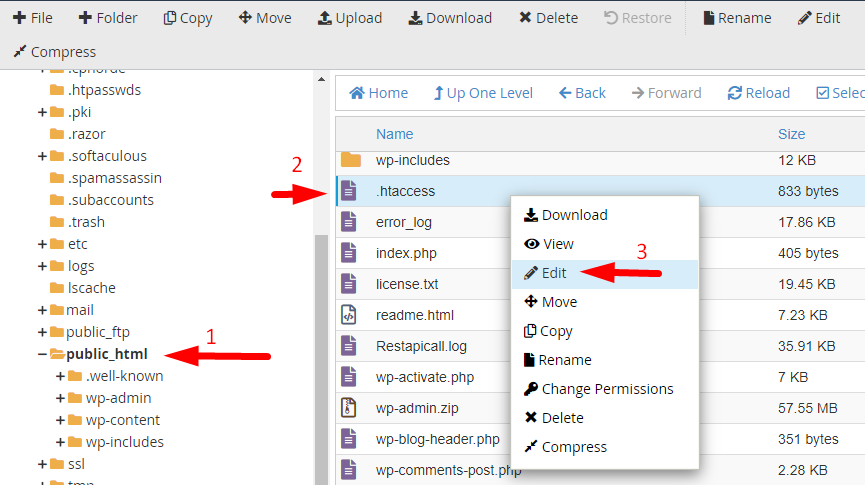Screen dimensions: 865x485
Task: Click the toolbar Rename button
Action: 737,18
